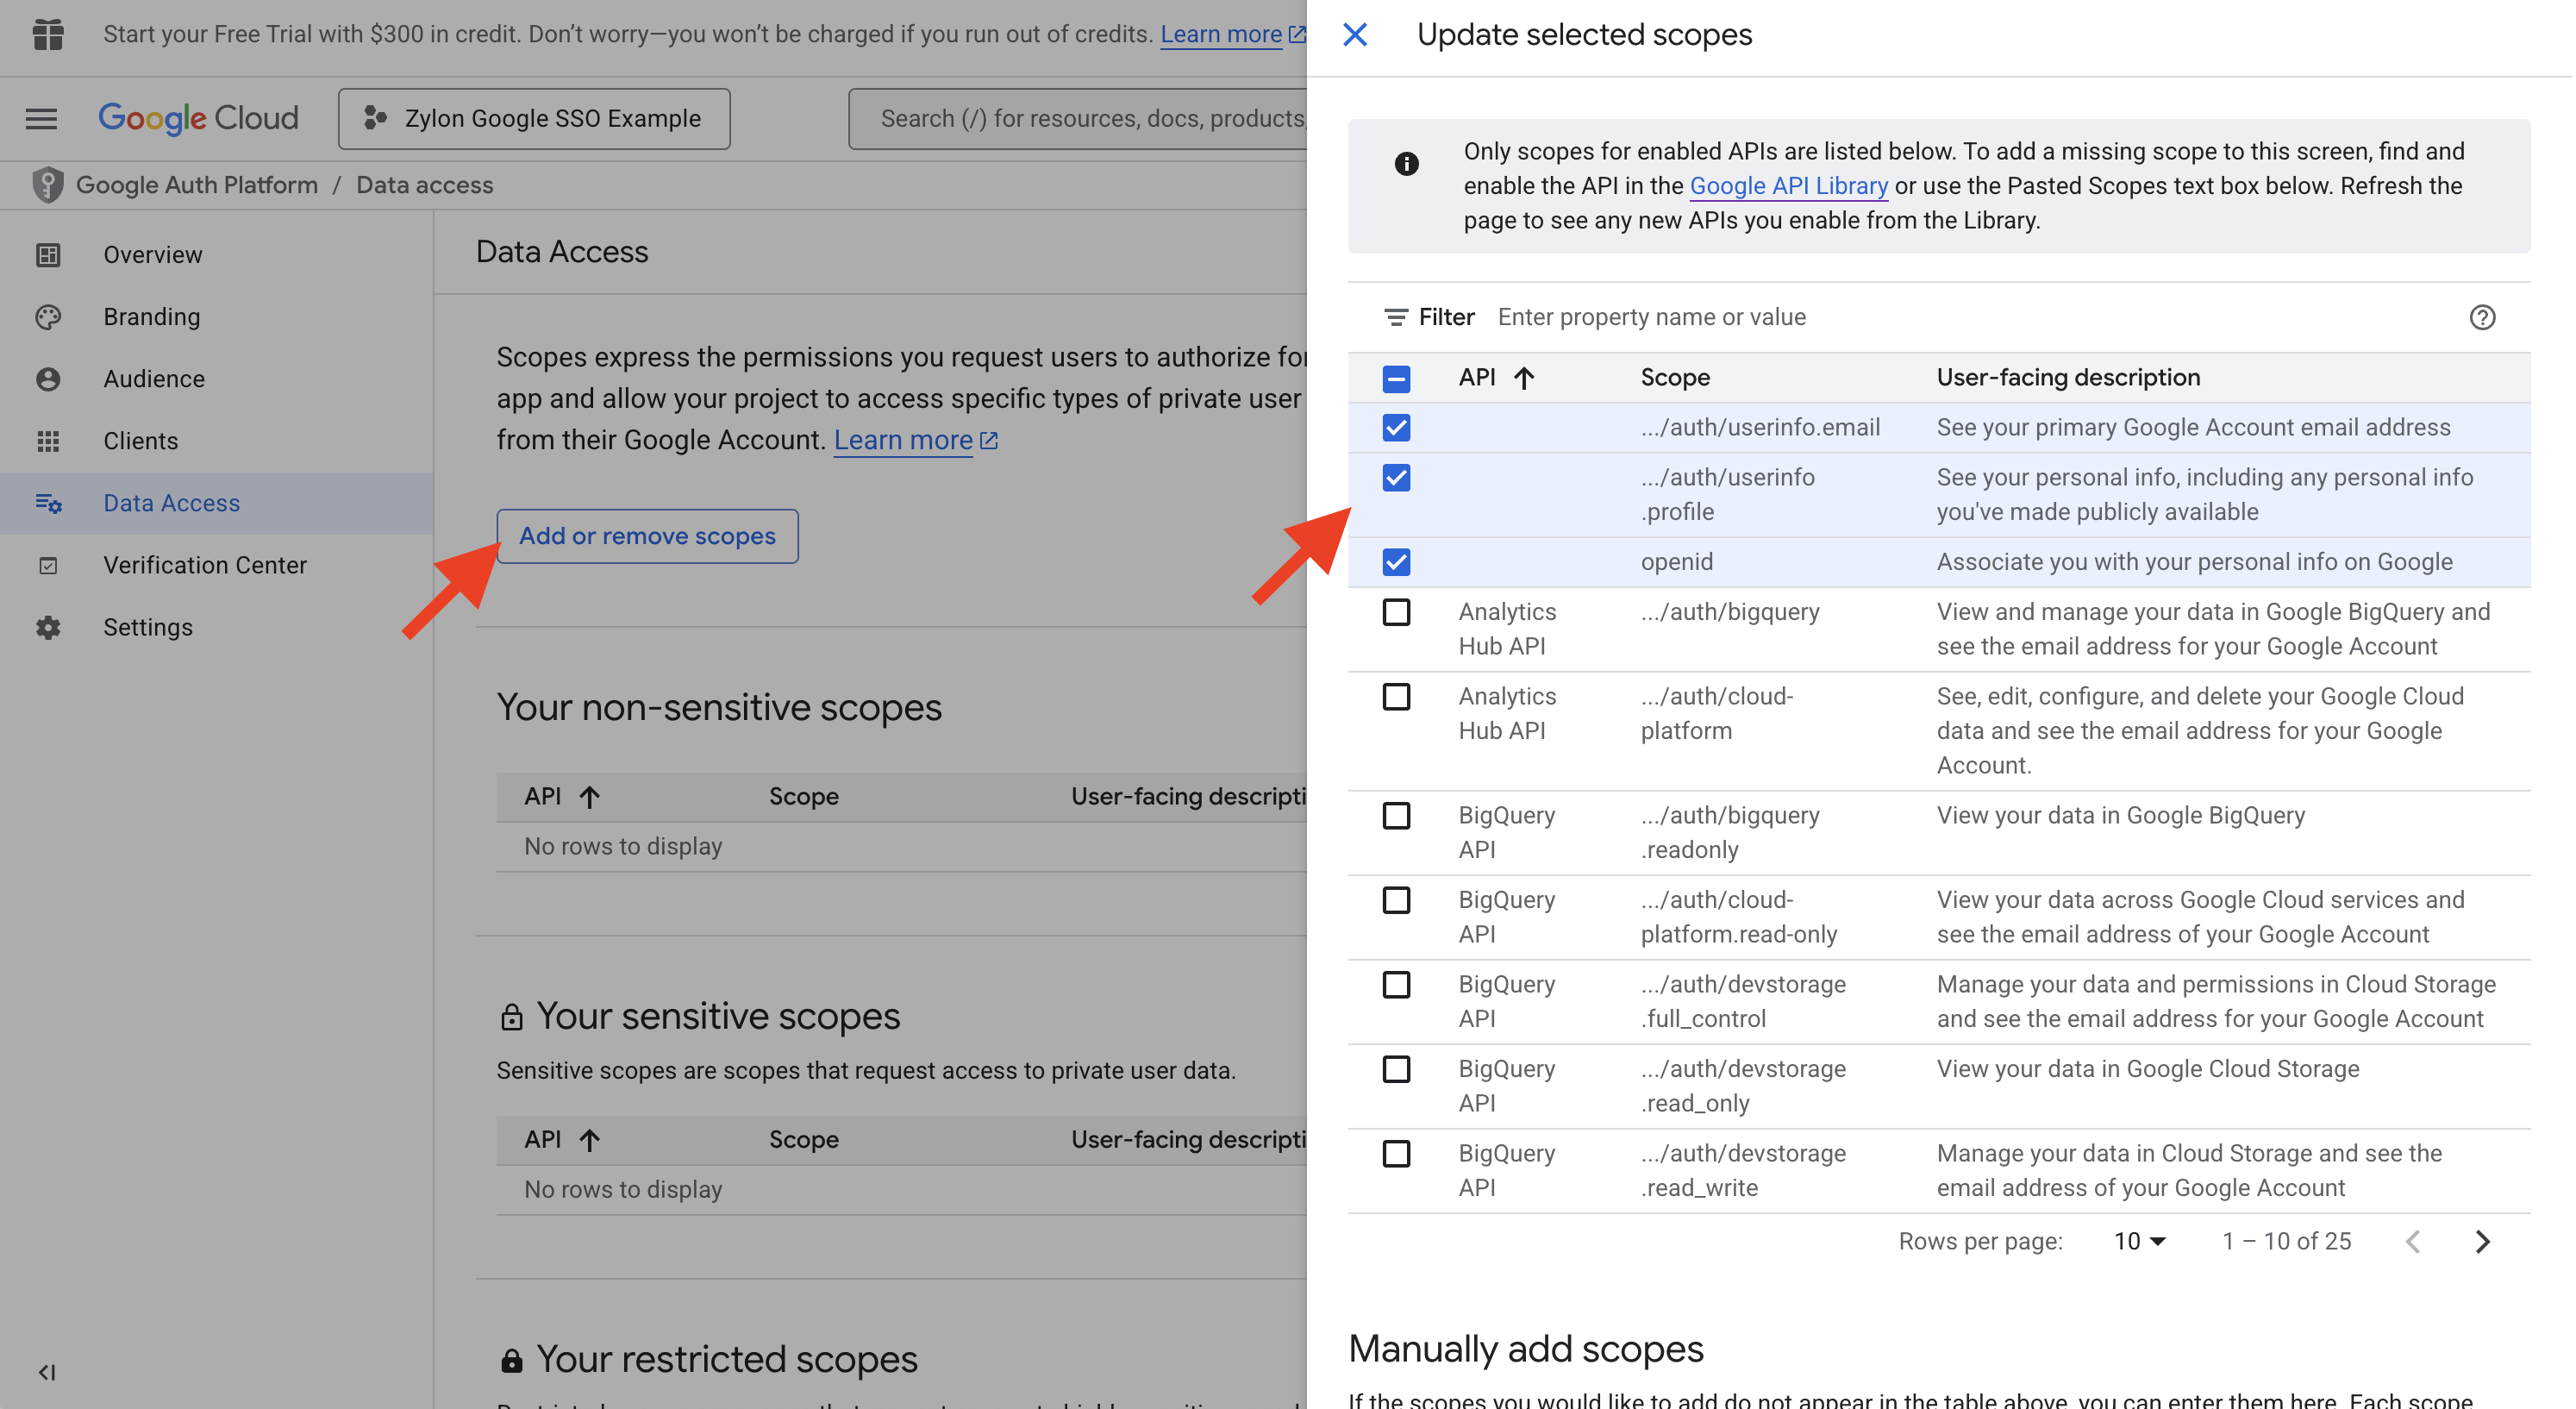This screenshot has width=2576, height=1409.
Task: Toggle the API column sort arrow
Action: click(1524, 377)
